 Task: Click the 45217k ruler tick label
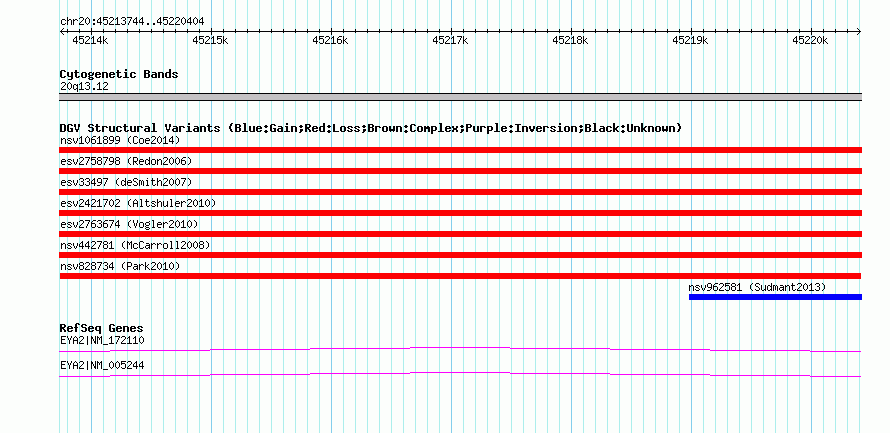pos(450,40)
